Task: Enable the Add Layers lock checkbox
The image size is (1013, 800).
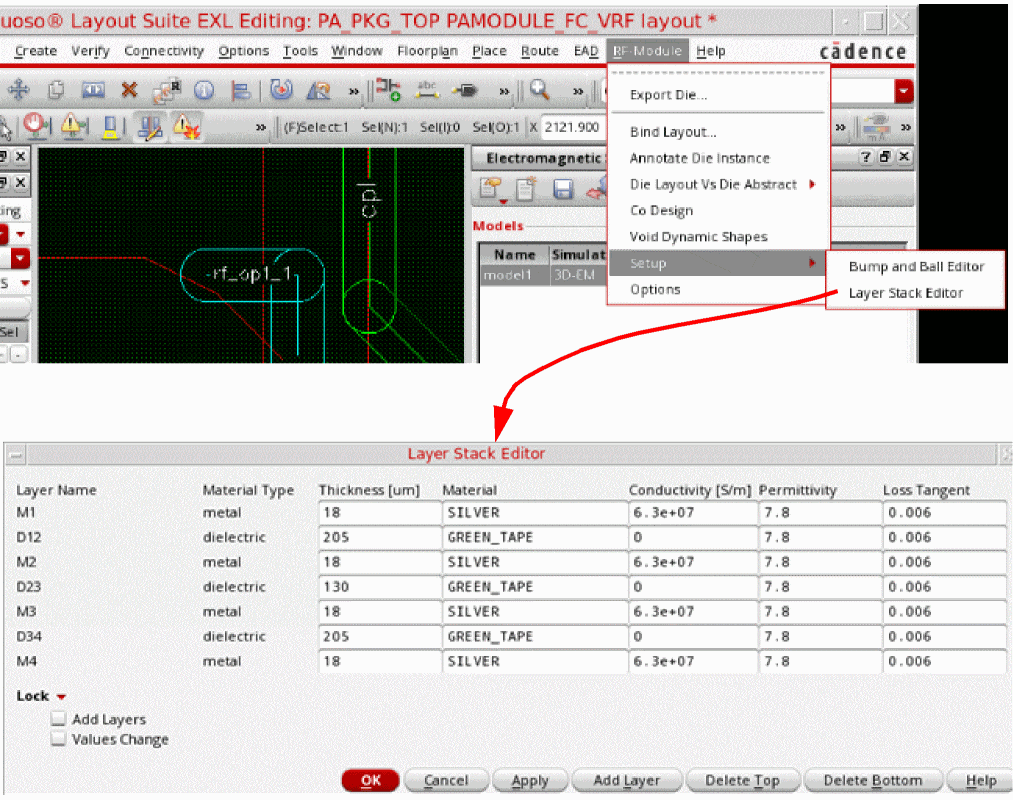Action: click(59, 719)
